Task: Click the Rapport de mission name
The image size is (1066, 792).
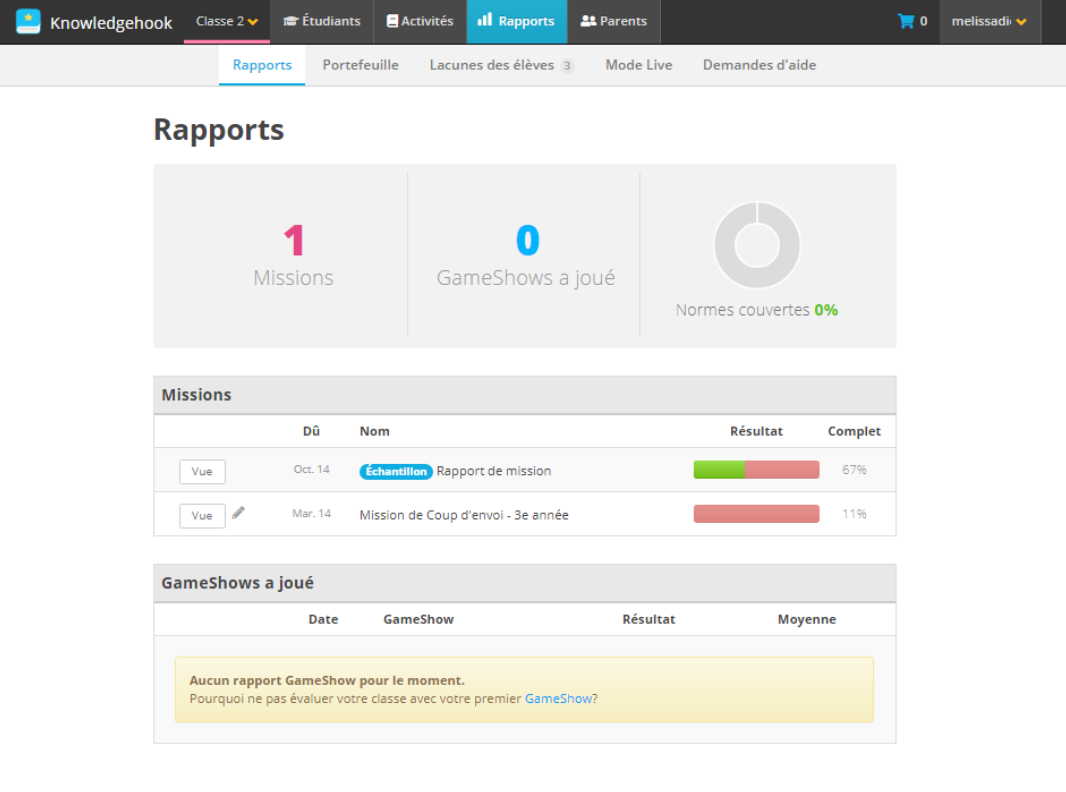Action: click(x=494, y=471)
